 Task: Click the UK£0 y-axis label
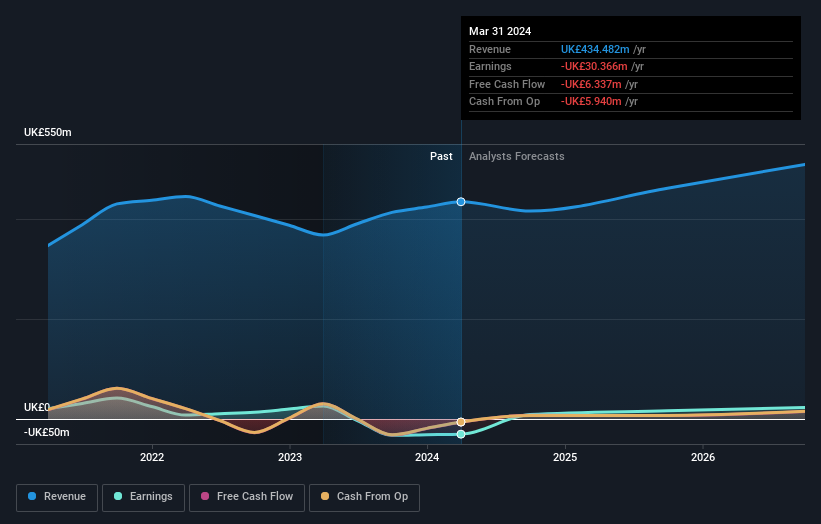point(37,407)
